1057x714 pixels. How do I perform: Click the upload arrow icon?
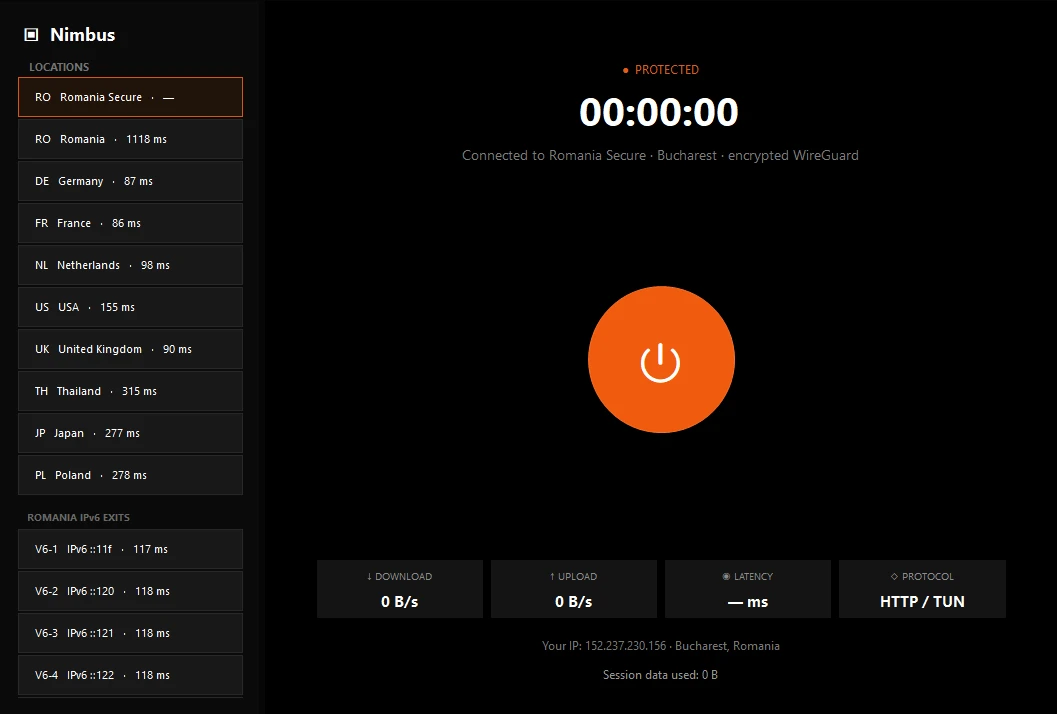[x=552, y=576]
